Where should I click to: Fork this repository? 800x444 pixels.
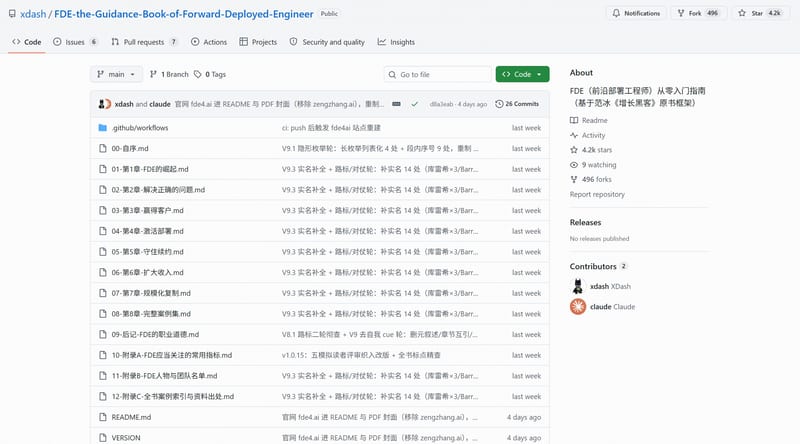coord(697,13)
